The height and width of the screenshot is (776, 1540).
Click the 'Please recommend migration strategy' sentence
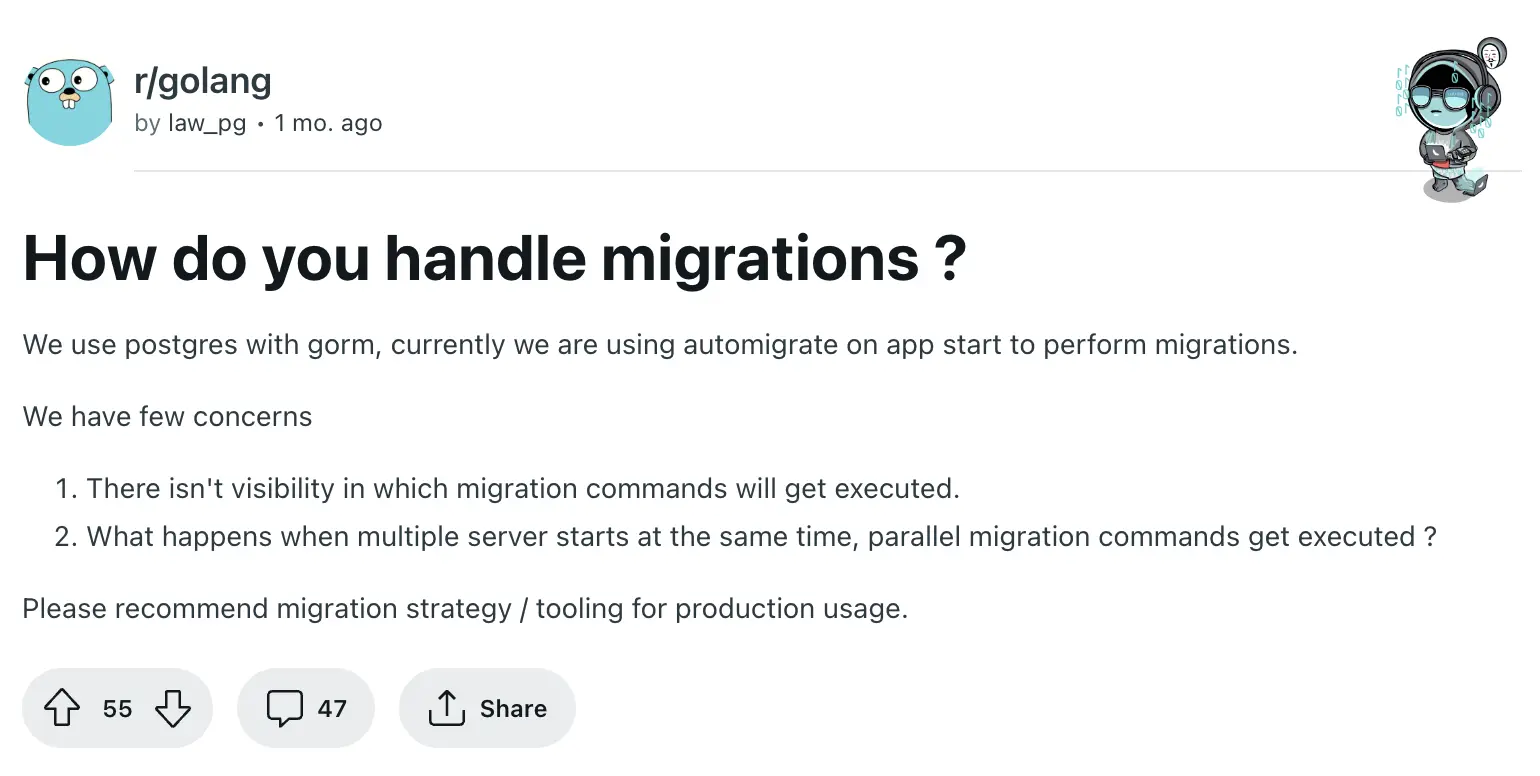465,609
